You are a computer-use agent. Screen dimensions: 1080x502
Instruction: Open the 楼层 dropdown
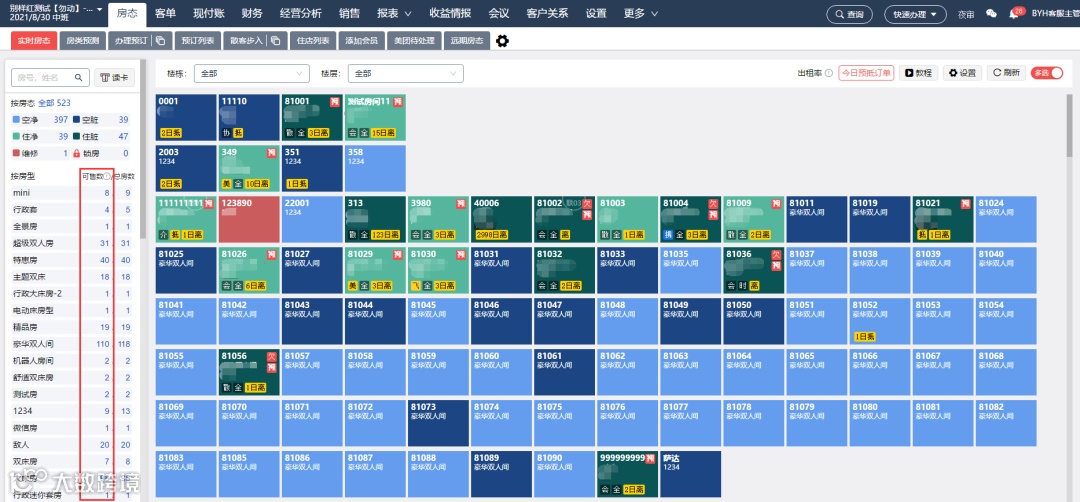point(406,73)
